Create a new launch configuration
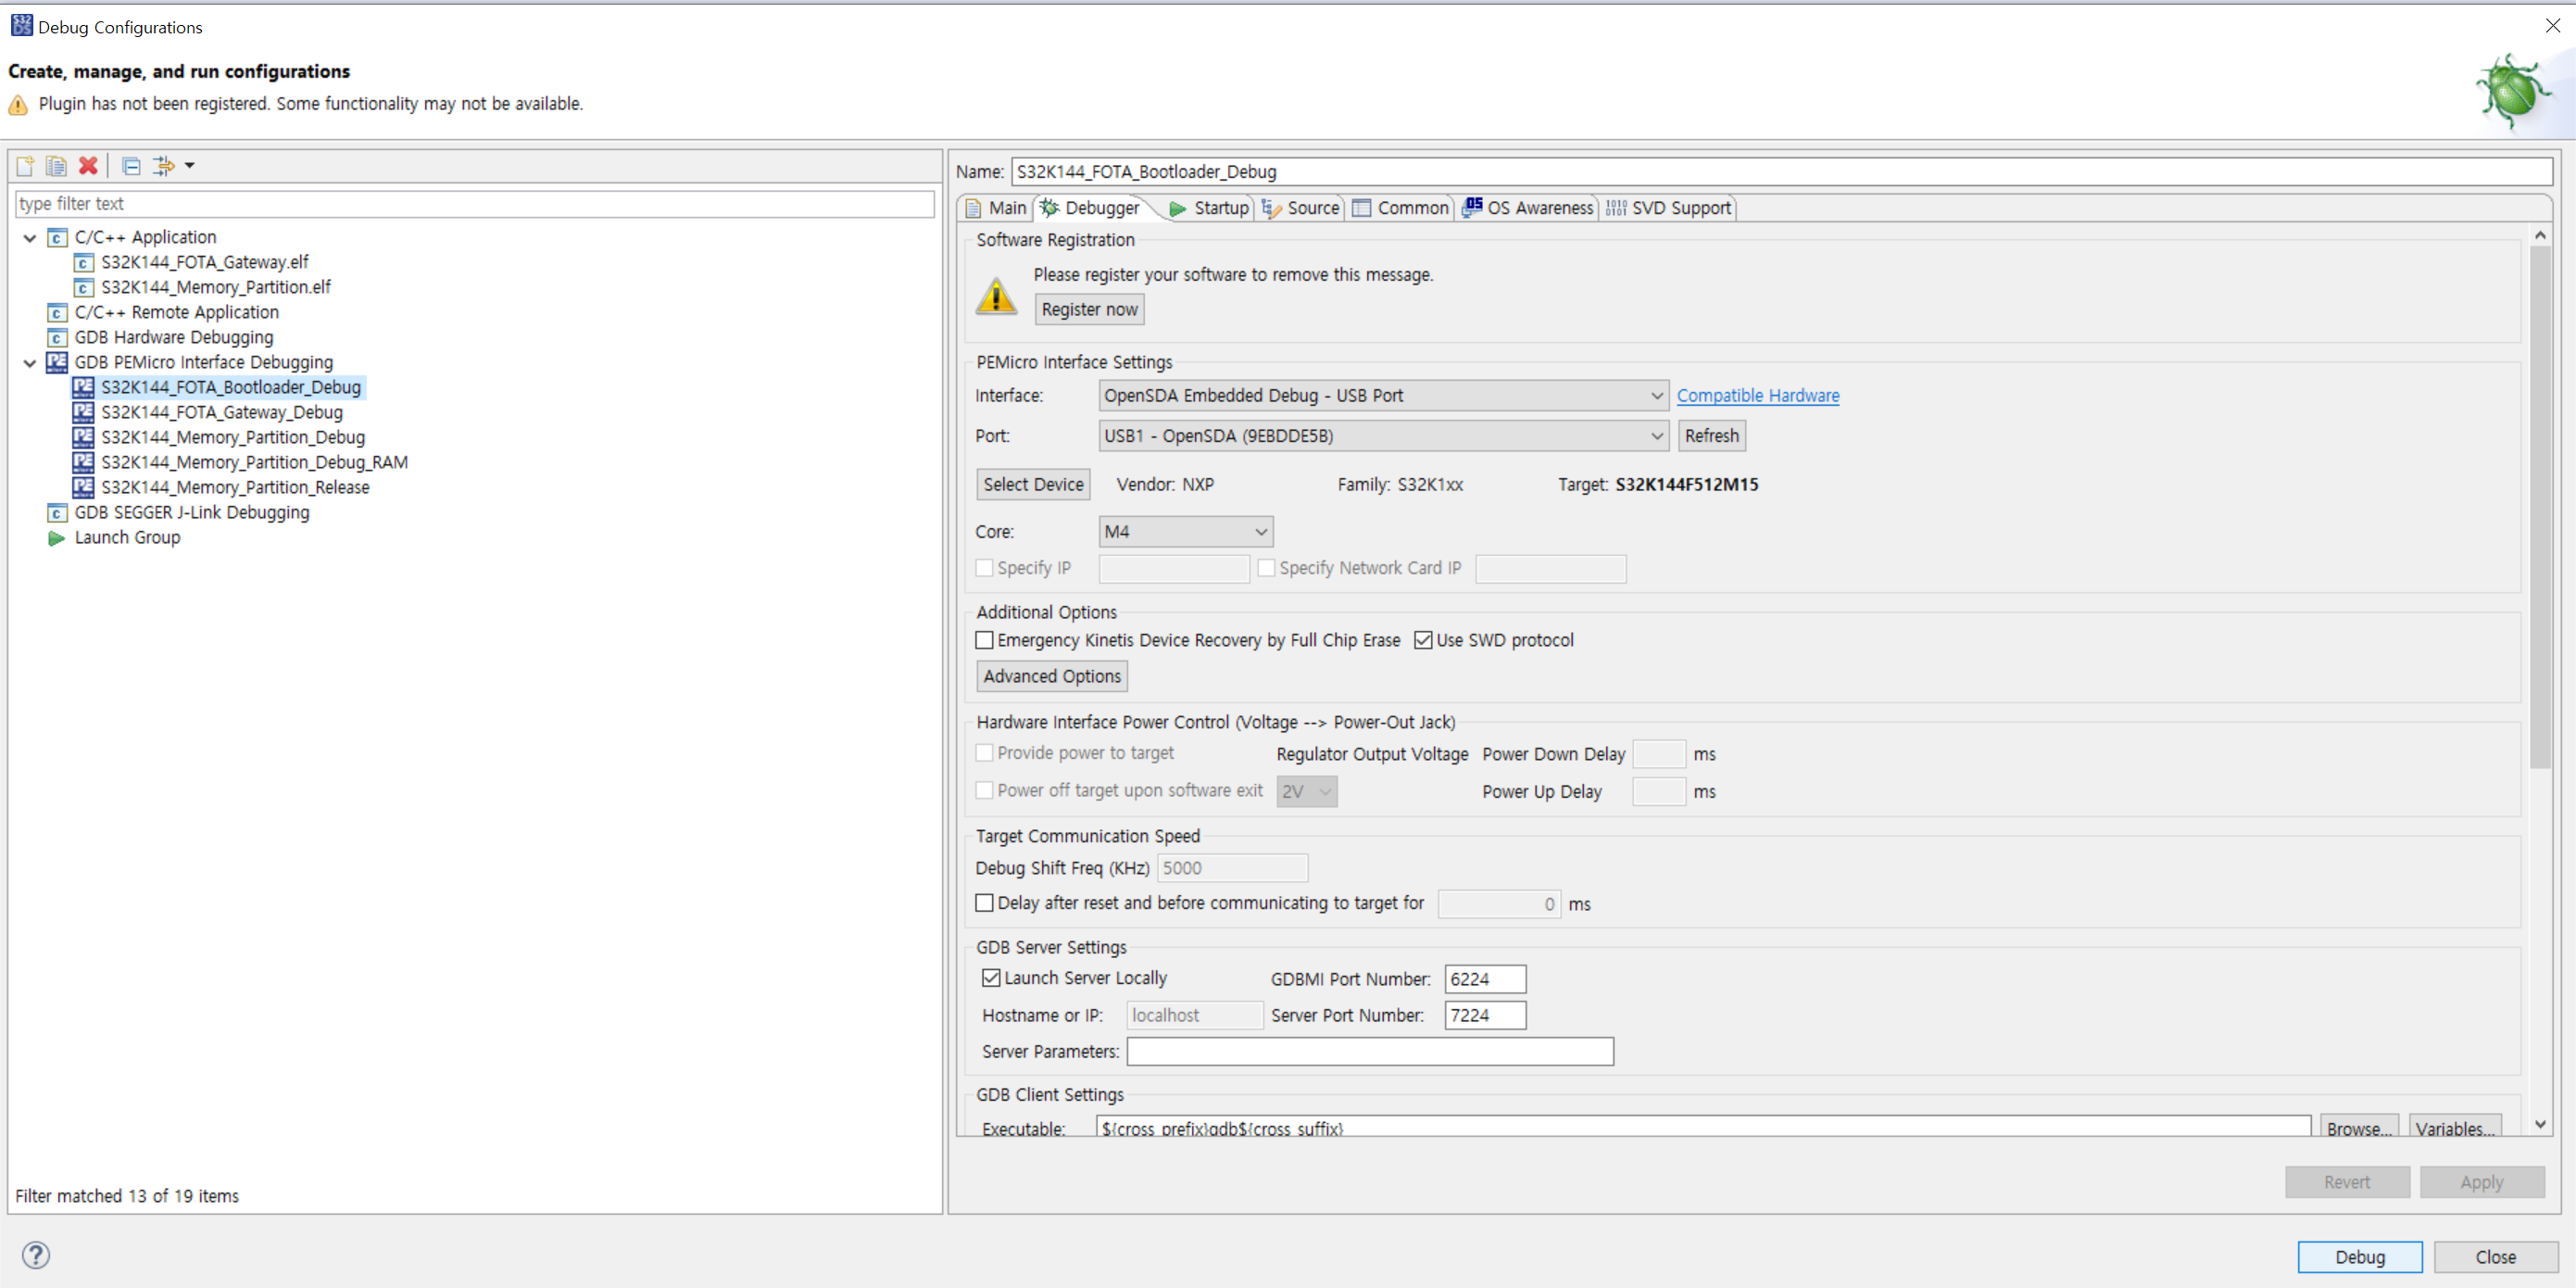Screen dimensions: 2576x1288 point(24,165)
